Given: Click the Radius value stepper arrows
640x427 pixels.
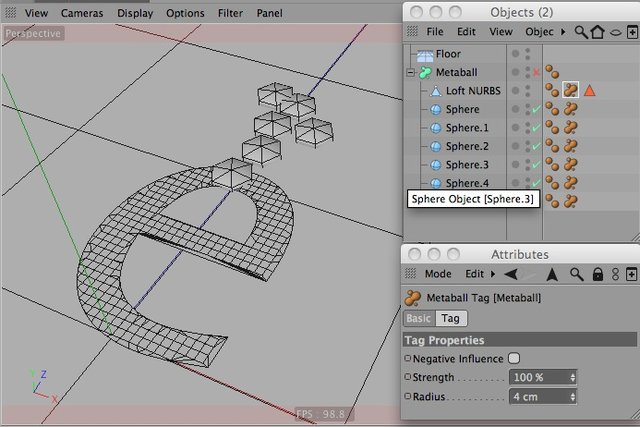Looking at the screenshot, I should point(573,396).
